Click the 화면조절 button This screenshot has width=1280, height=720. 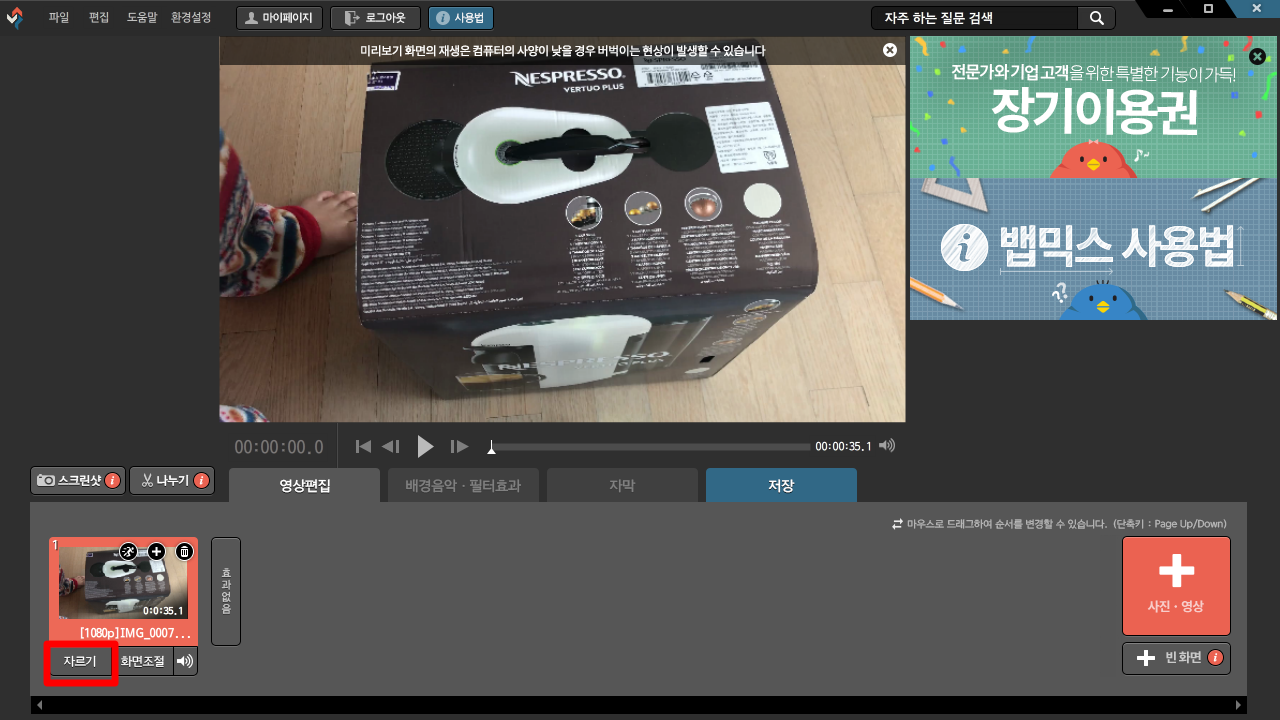(145, 661)
